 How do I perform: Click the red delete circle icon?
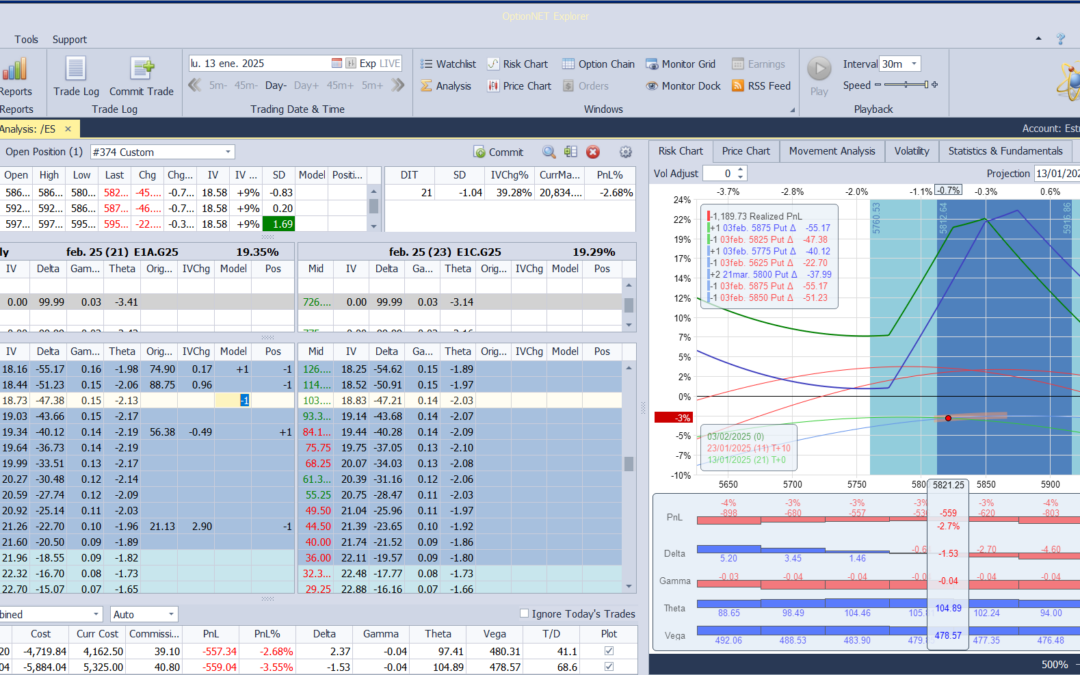[x=592, y=152]
